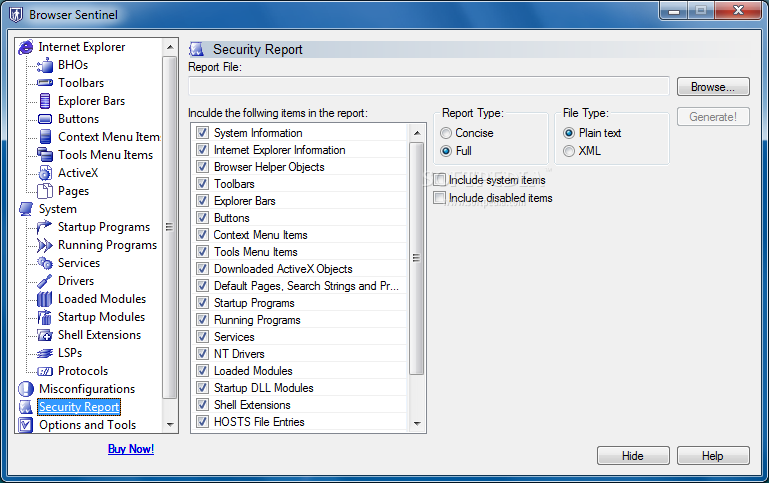769x483 pixels.
Task: Click the LSPs icon in sidebar
Action: pos(45,353)
